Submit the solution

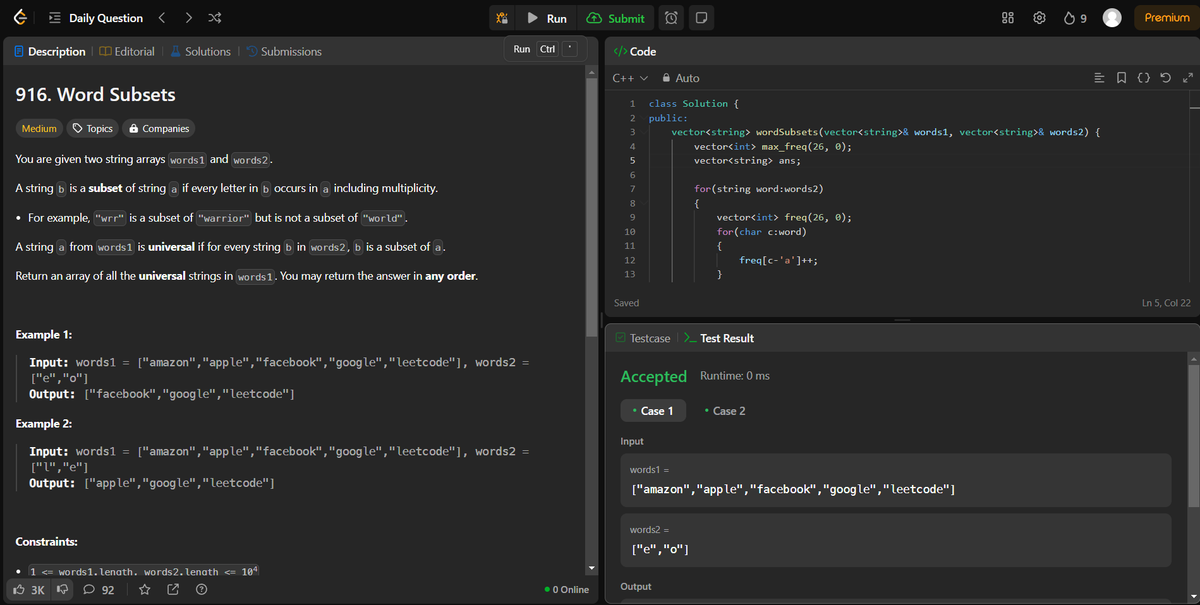(615, 17)
